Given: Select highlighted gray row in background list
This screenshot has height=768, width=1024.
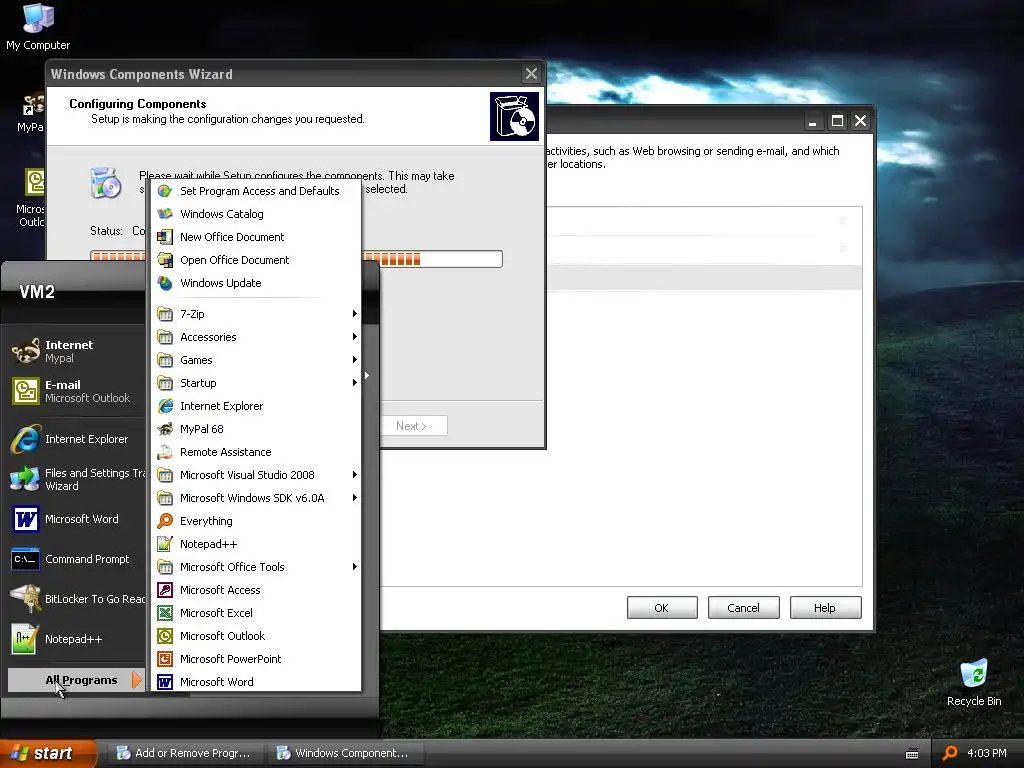Looking at the screenshot, I should tap(704, 278).
